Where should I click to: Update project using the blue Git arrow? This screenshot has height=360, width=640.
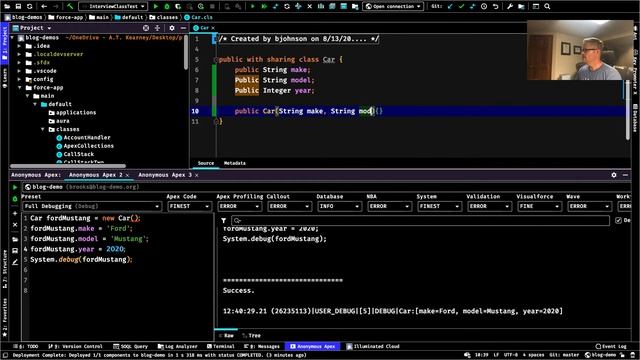[x=450, y=7]
